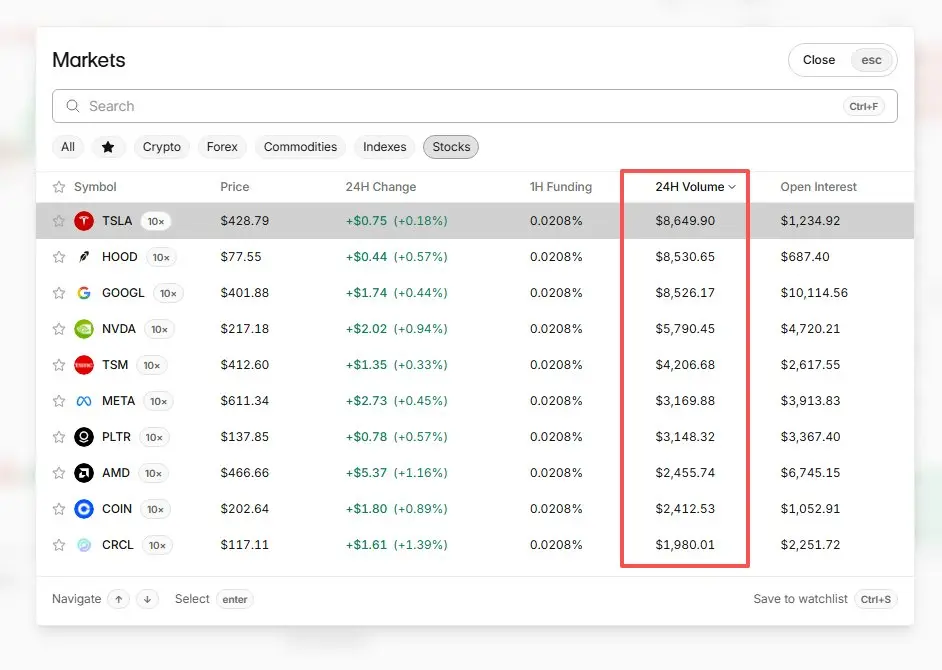Select the PLTR symbol name

coord(116,437)
